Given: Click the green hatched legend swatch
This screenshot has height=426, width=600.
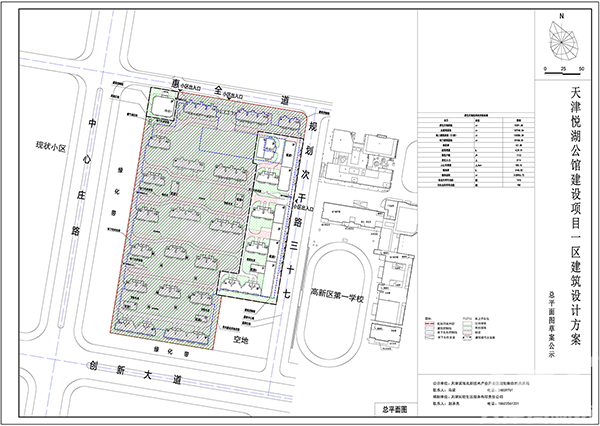Looking at the screenshot, I should (x=468, y=328).
